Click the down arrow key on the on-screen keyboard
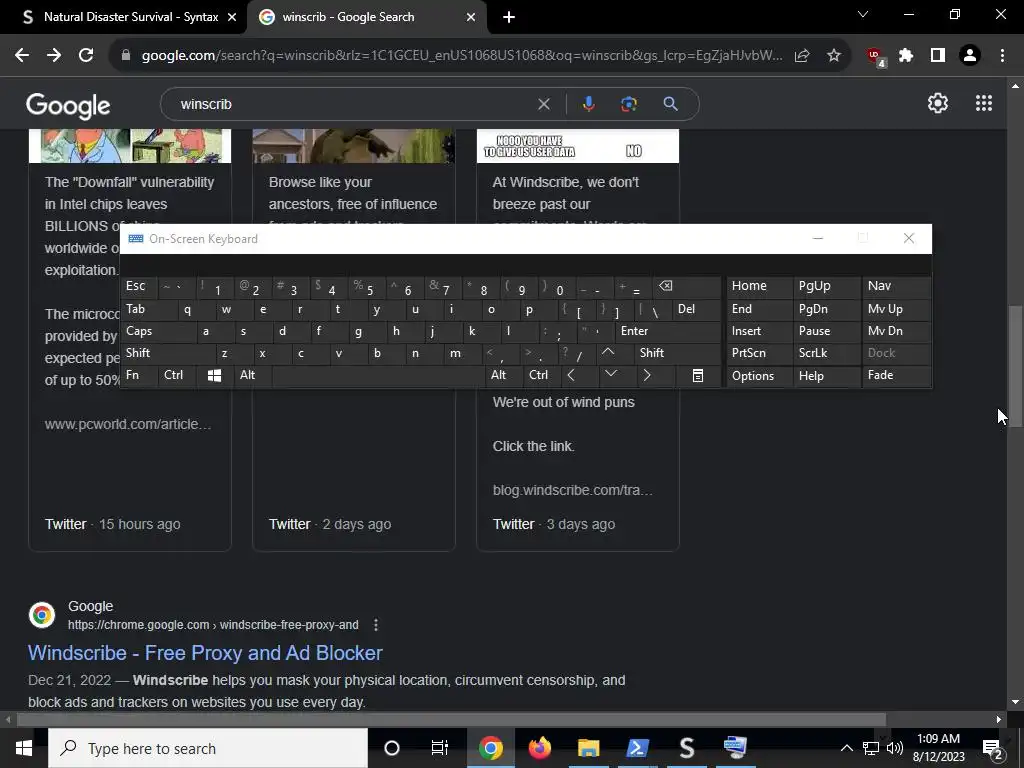The height and width of the screenshot is (768, 1024). 611,374
